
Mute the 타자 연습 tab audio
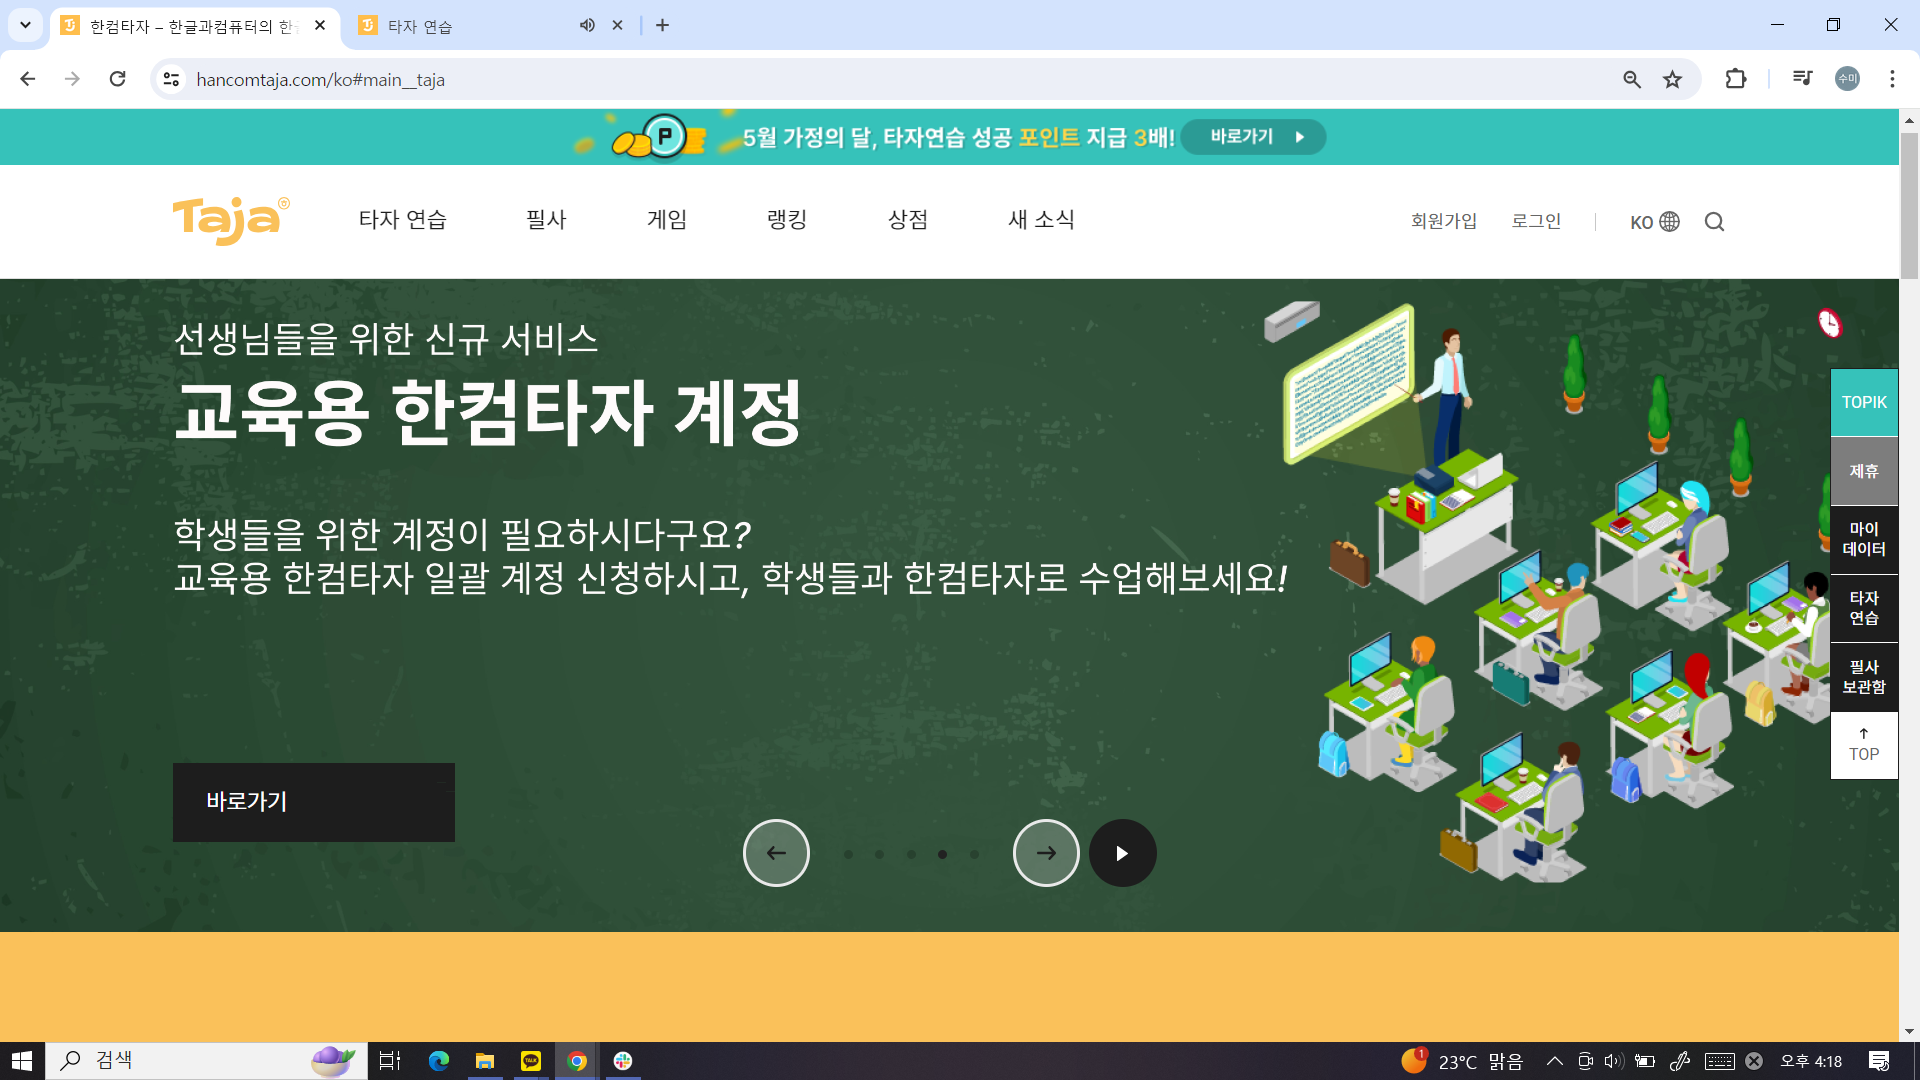[587, 26]
